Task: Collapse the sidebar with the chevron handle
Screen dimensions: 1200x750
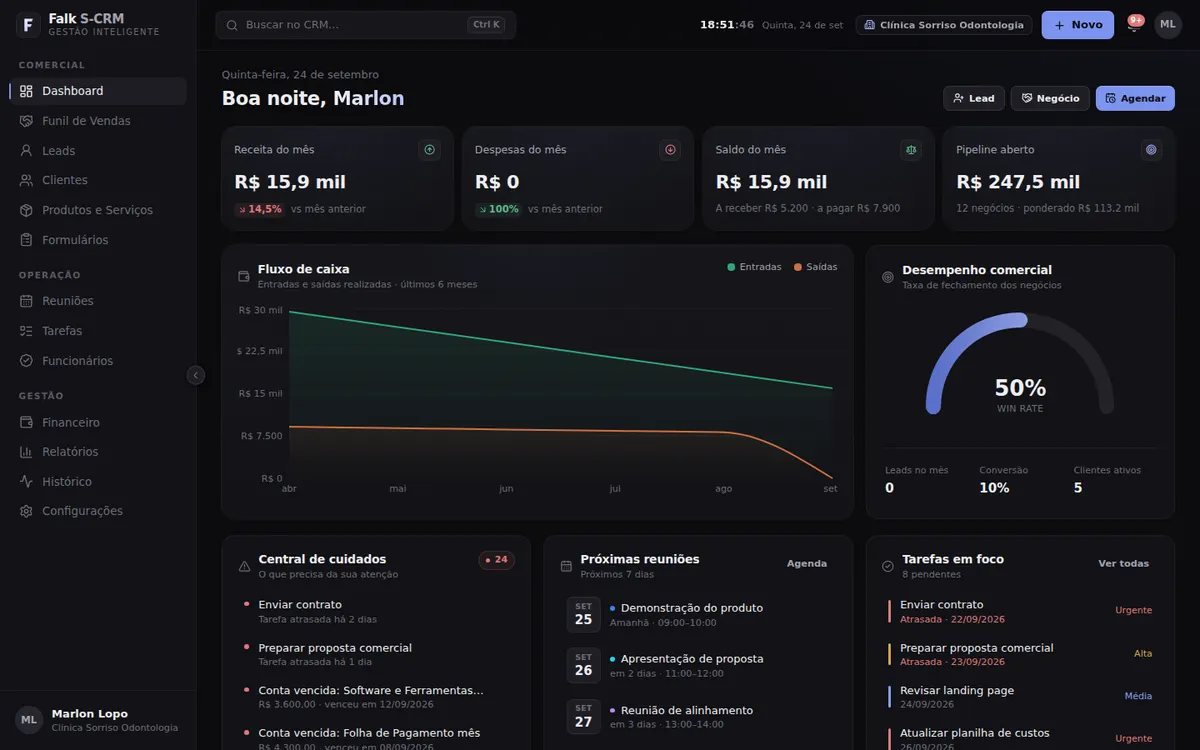Action: pos(196,375)
